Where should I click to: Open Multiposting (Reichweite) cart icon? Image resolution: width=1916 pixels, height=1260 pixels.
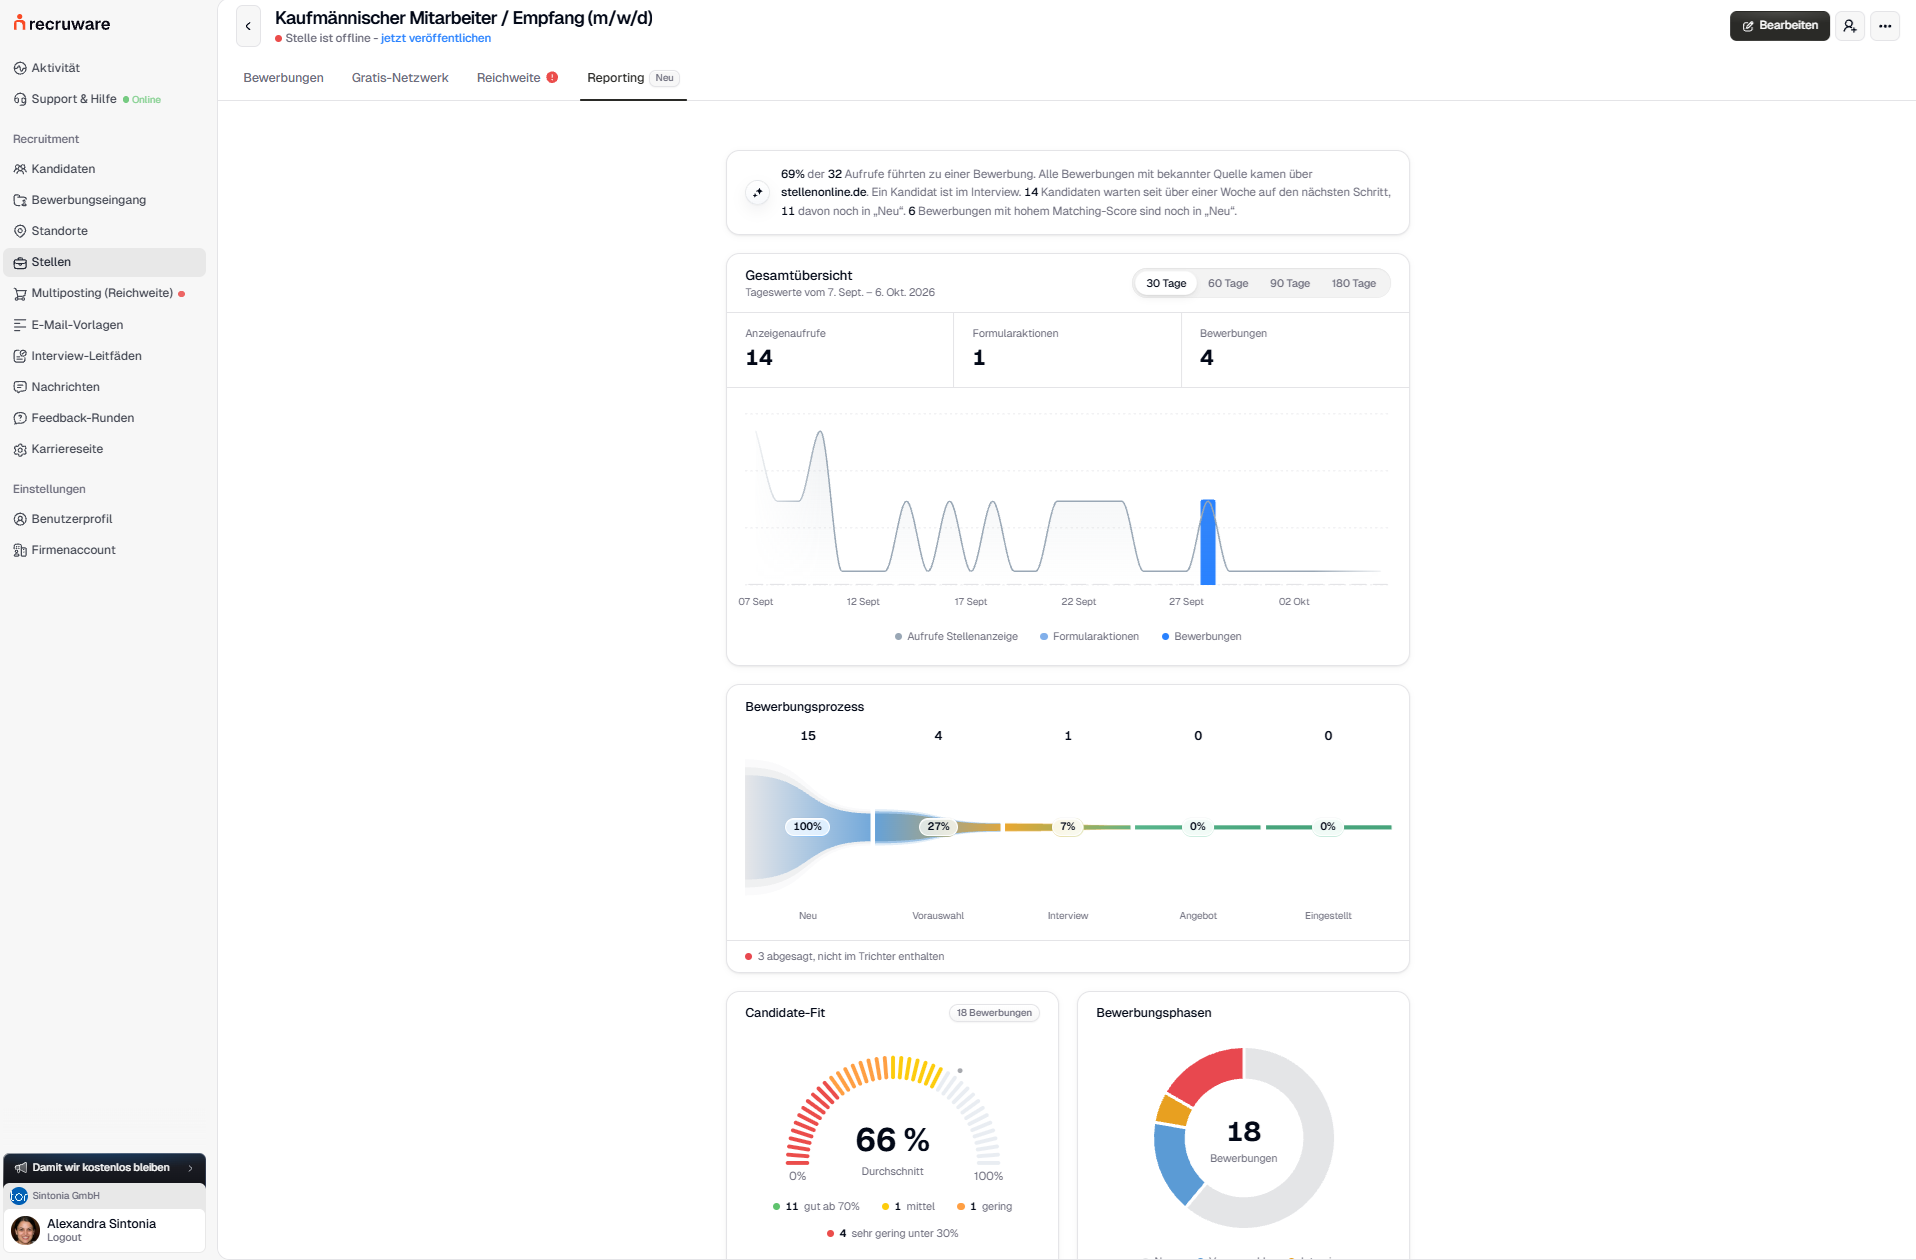click(x=20, y=293)
